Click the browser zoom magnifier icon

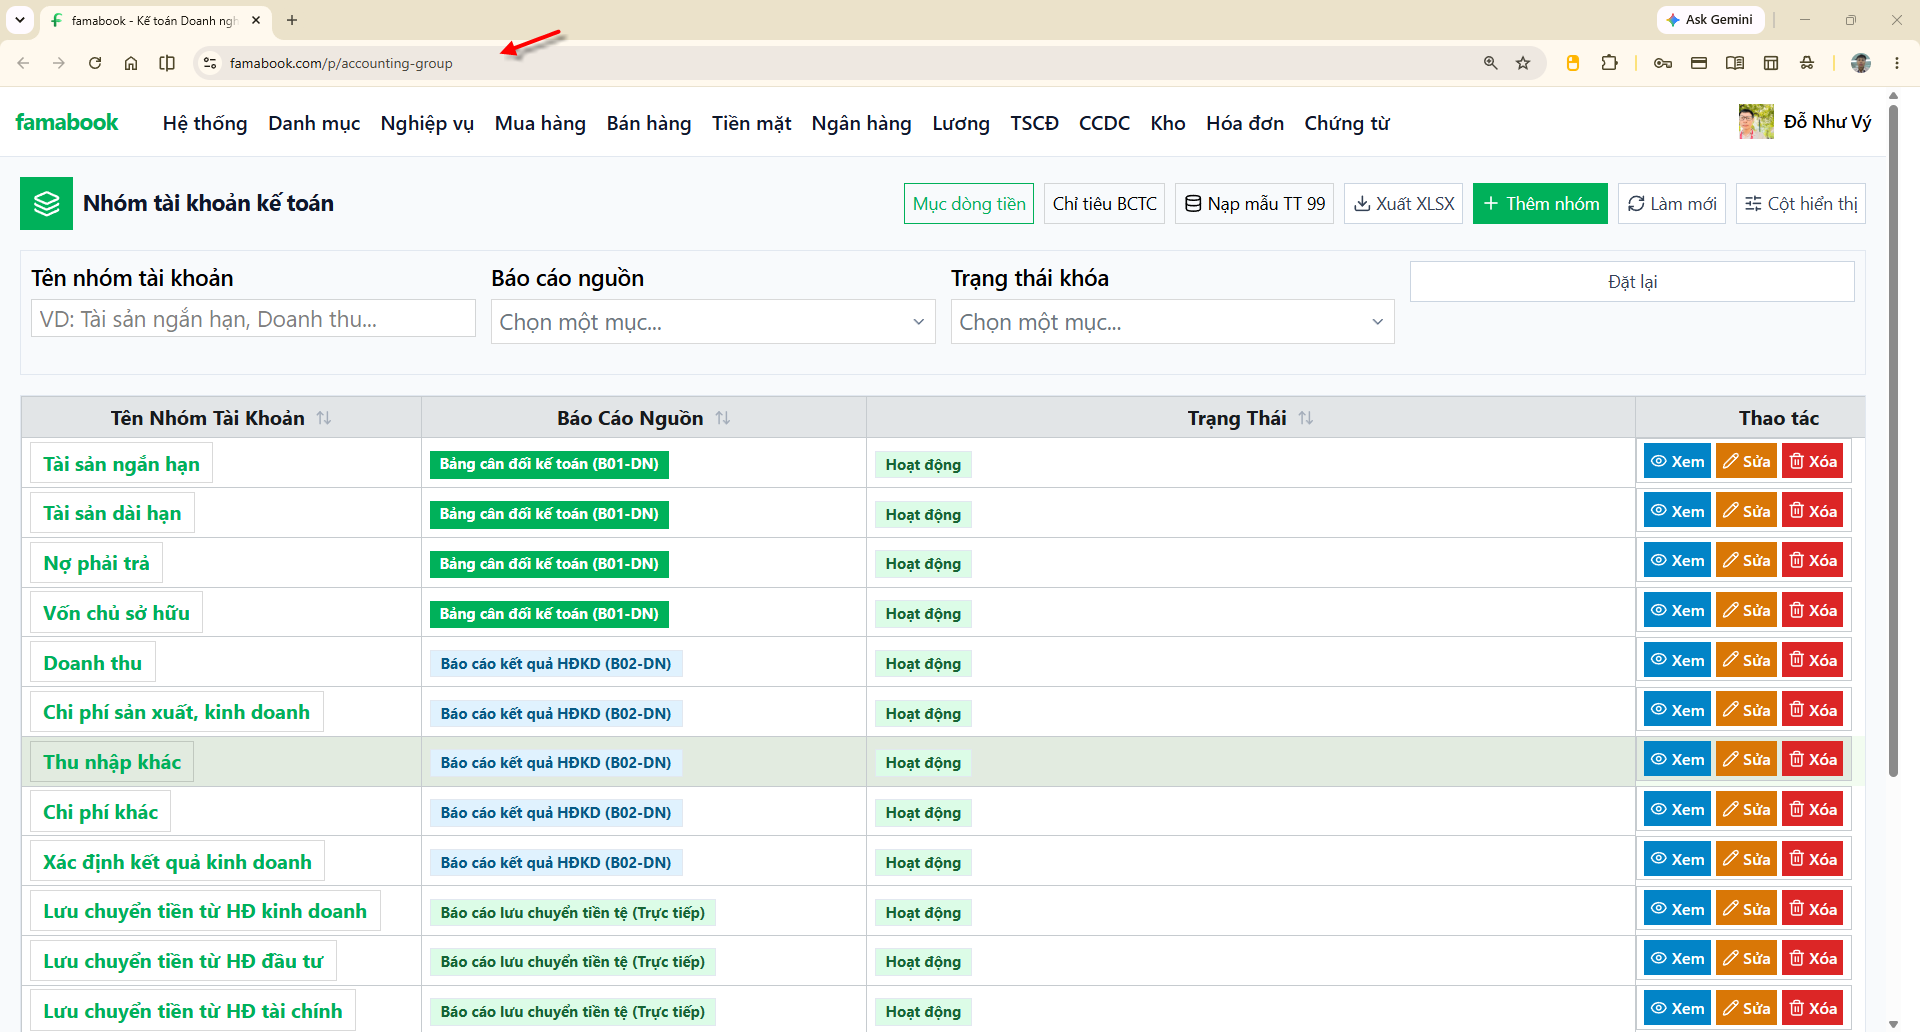1491,63
